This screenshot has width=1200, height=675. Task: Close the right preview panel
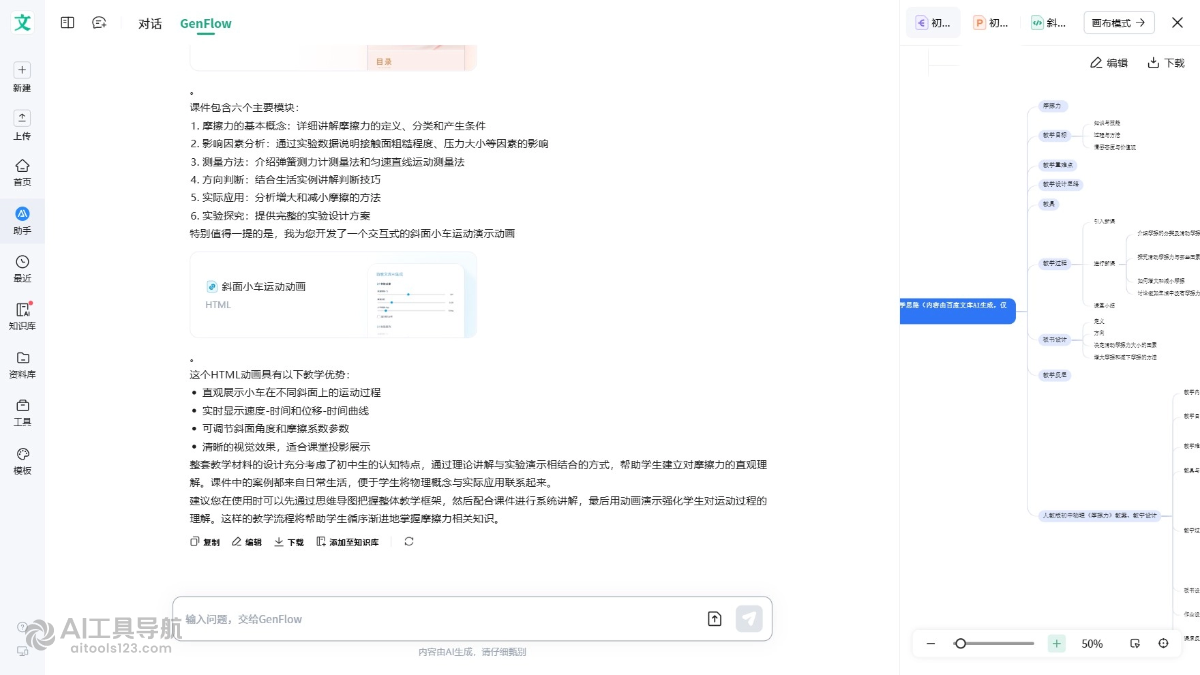coord(1176,22)
